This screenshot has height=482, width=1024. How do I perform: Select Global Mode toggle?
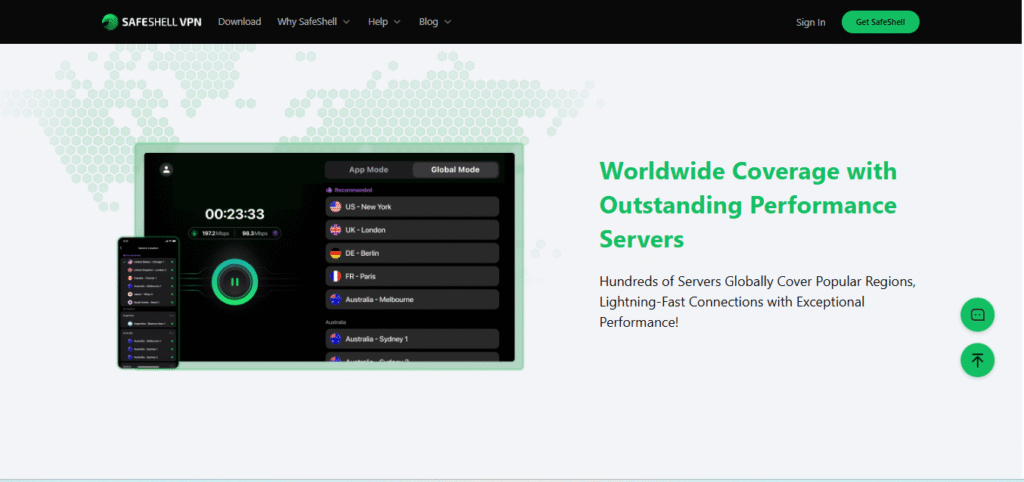click(x=455, y=170)
